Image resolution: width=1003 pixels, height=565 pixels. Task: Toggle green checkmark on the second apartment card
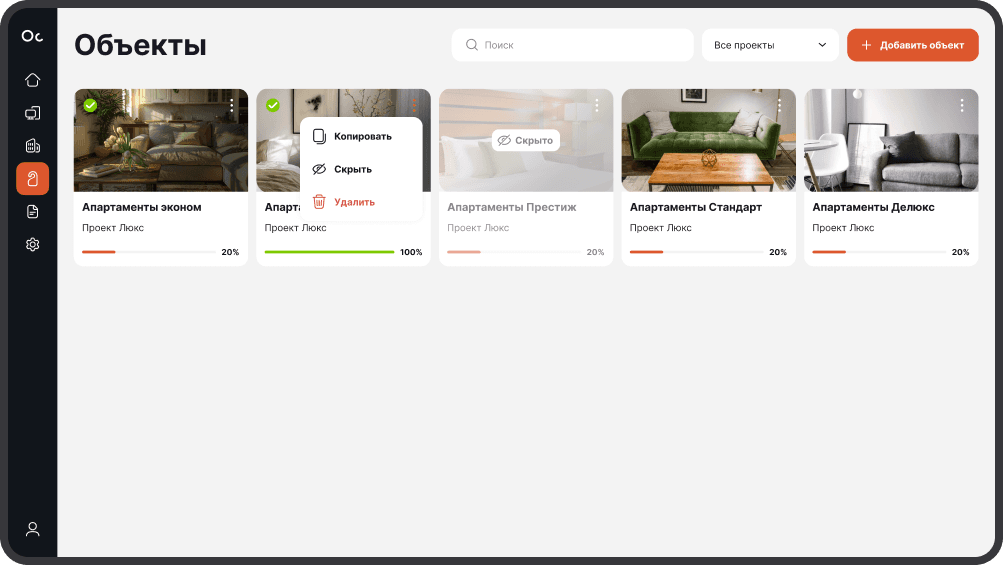(x=273, y=105)
